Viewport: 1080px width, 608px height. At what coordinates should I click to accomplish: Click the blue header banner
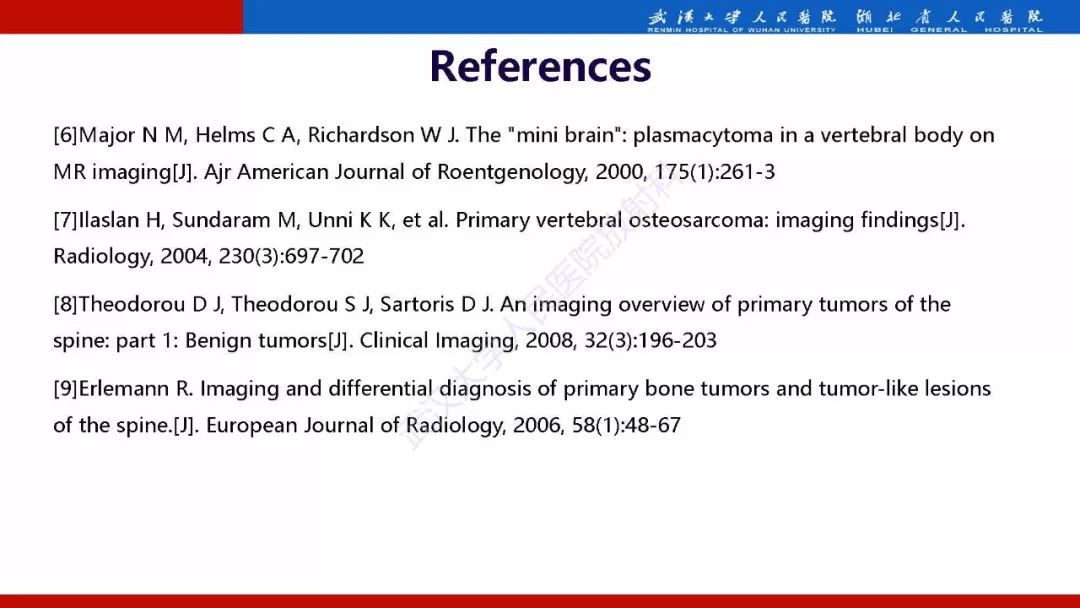(661, 17)
